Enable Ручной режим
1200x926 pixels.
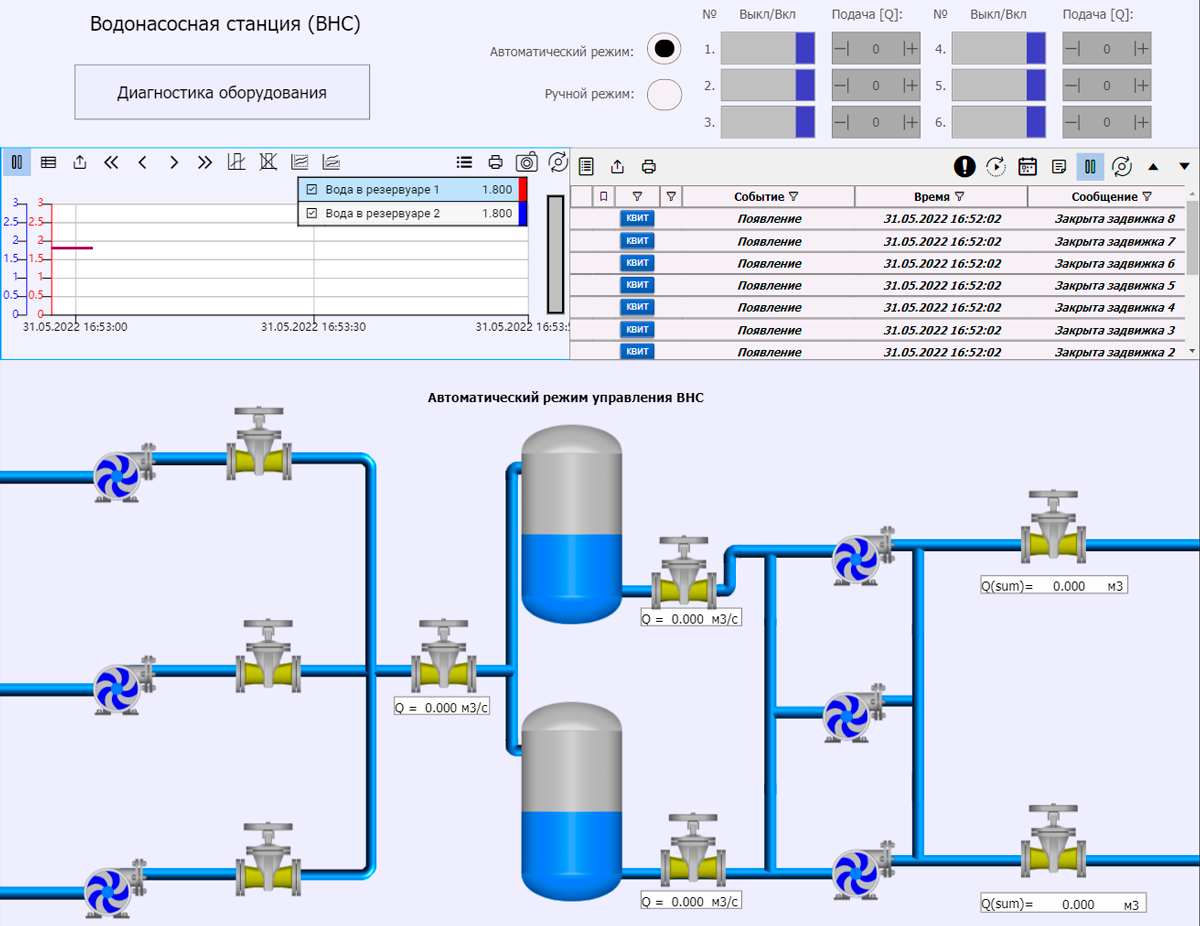(663, 93)
